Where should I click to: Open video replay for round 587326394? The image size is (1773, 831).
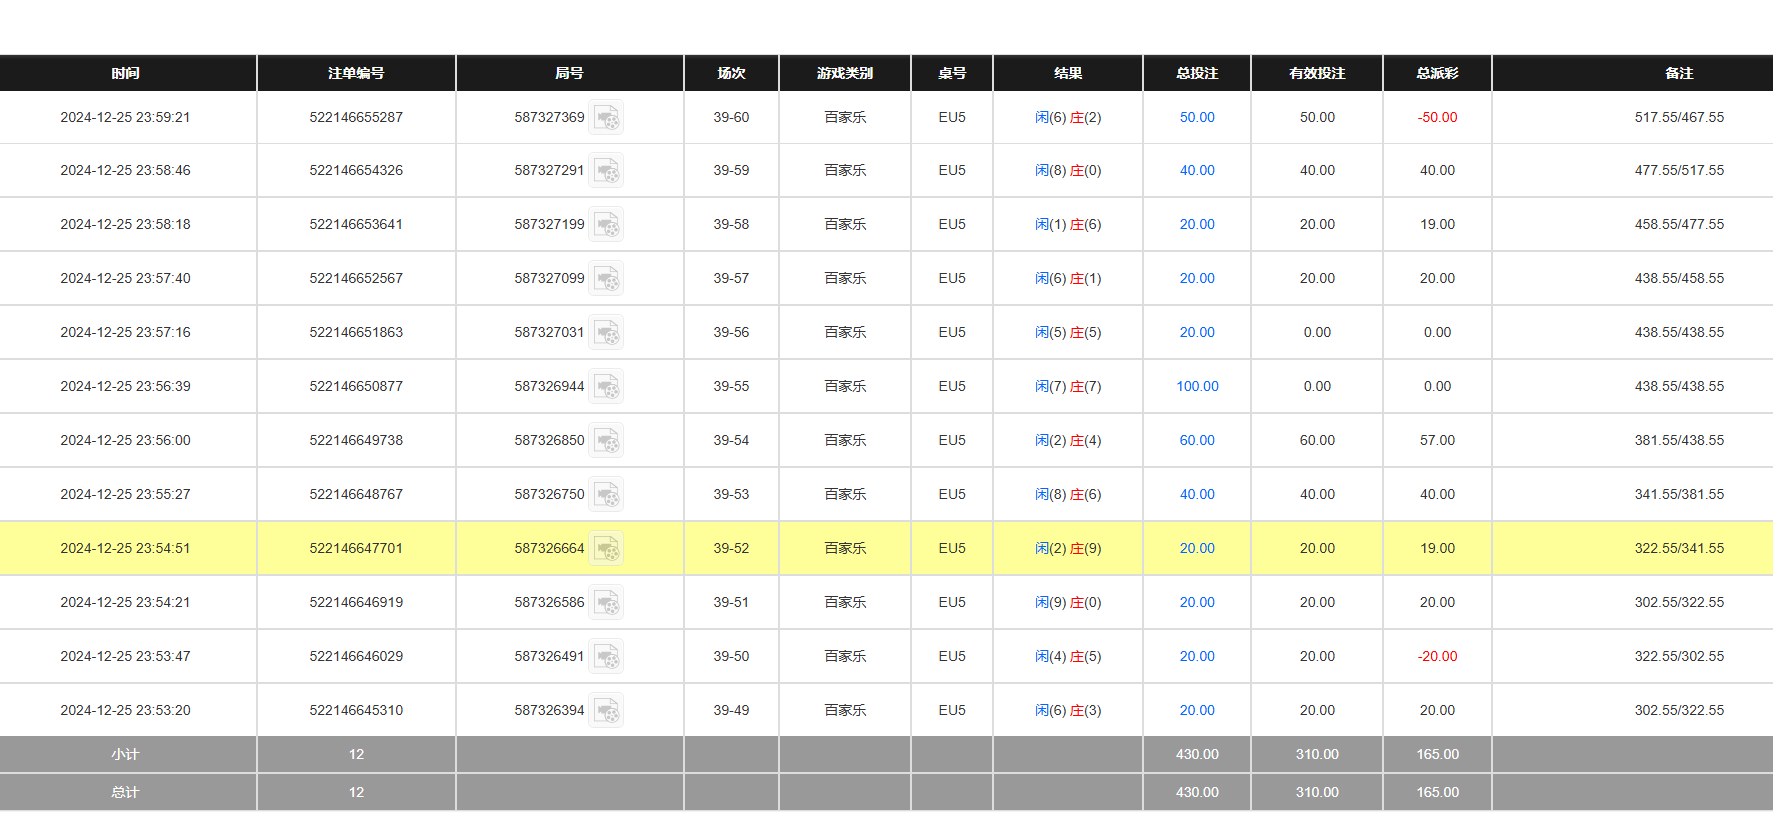[x=606, y=711]
